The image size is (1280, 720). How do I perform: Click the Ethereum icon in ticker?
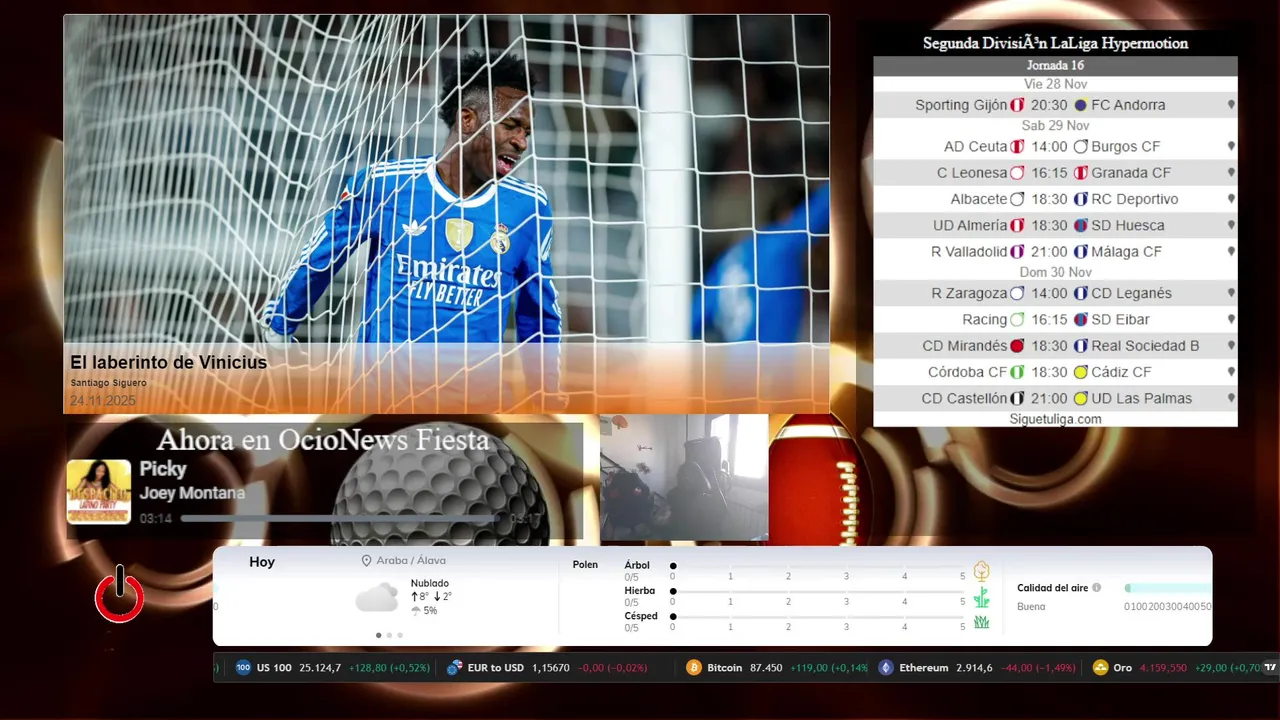coord(885,667)
